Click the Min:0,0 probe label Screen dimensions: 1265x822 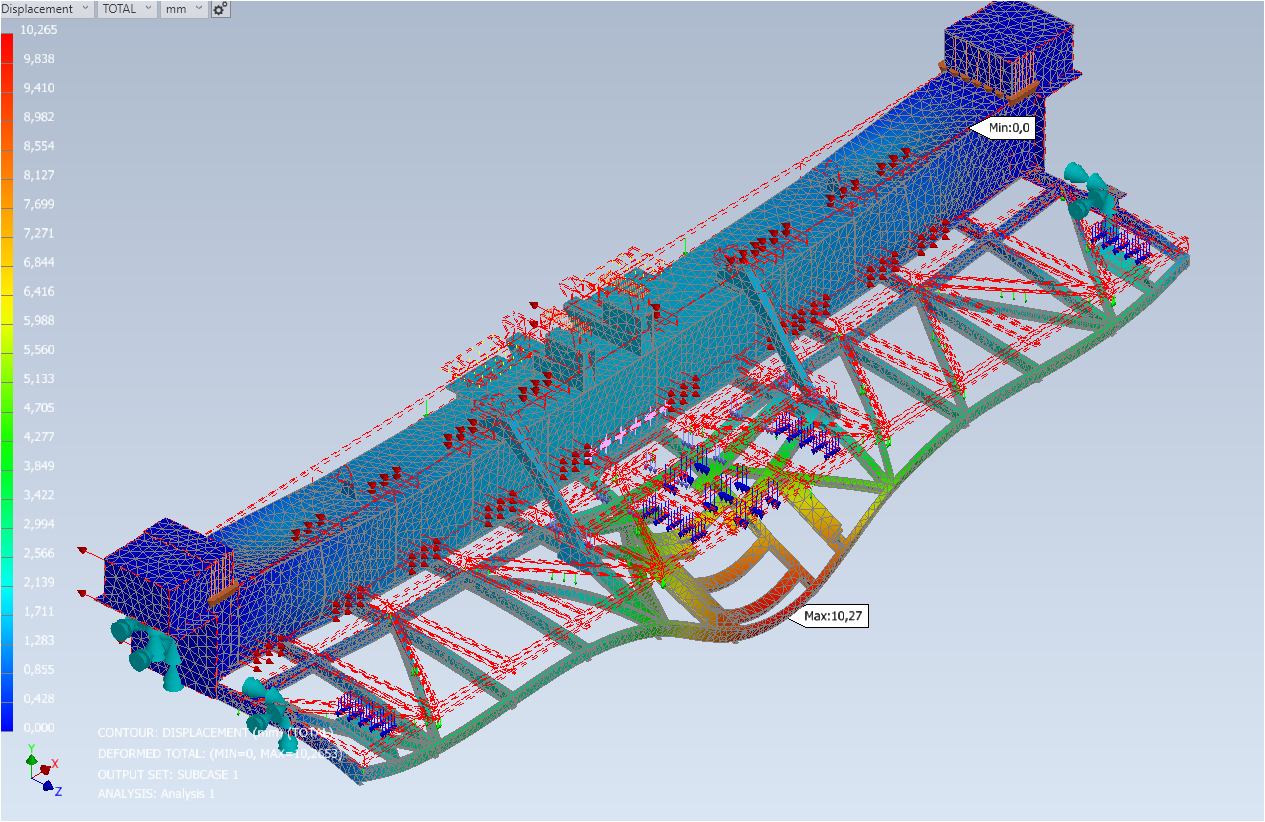(1003, 128)
